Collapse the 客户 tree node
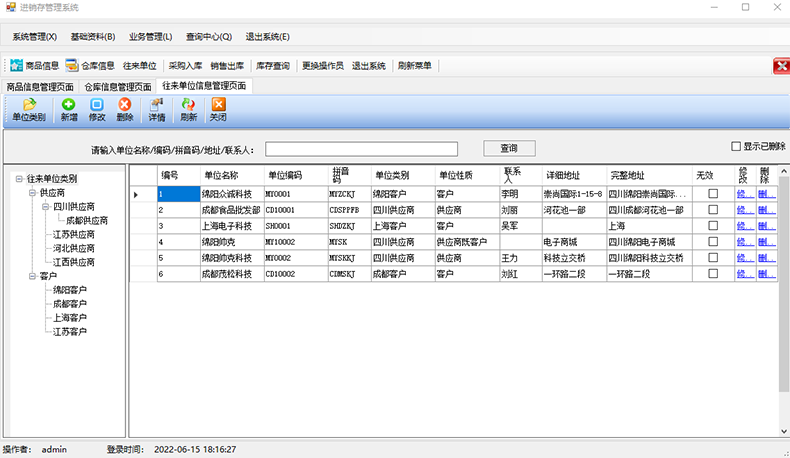This screenshot has height=458, width=790. (x=32, y=276)
